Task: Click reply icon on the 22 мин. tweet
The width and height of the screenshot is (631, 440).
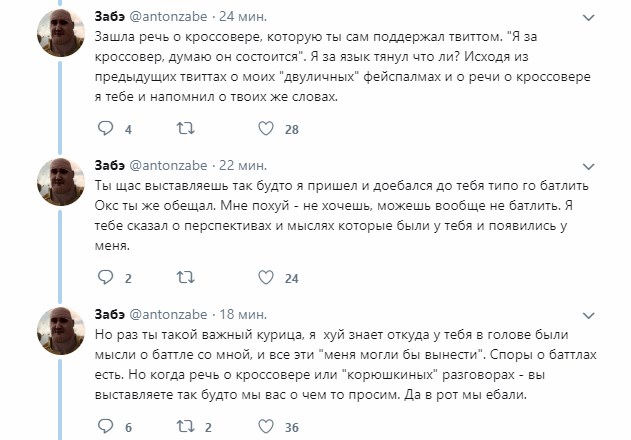Action: click(x=106, y=277)
